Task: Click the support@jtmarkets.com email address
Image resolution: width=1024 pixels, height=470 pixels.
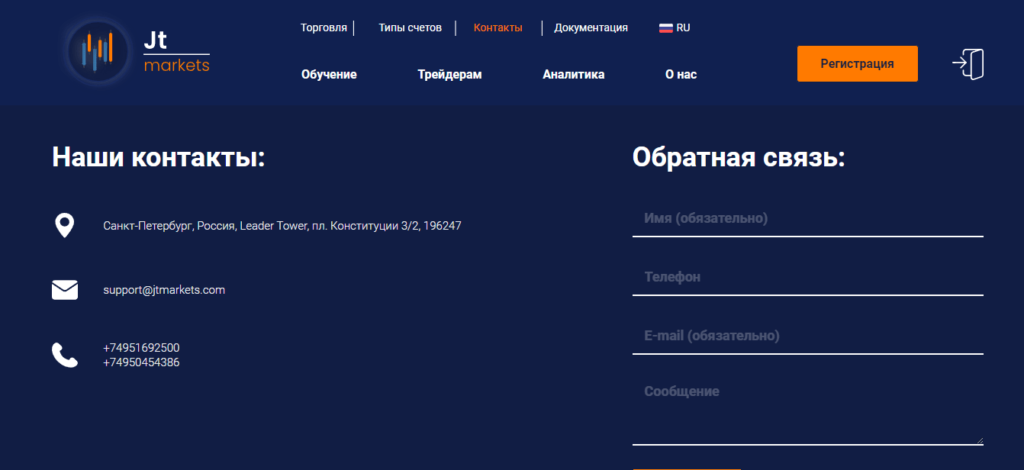Action: pyautogui.click(x=164, y=290)
